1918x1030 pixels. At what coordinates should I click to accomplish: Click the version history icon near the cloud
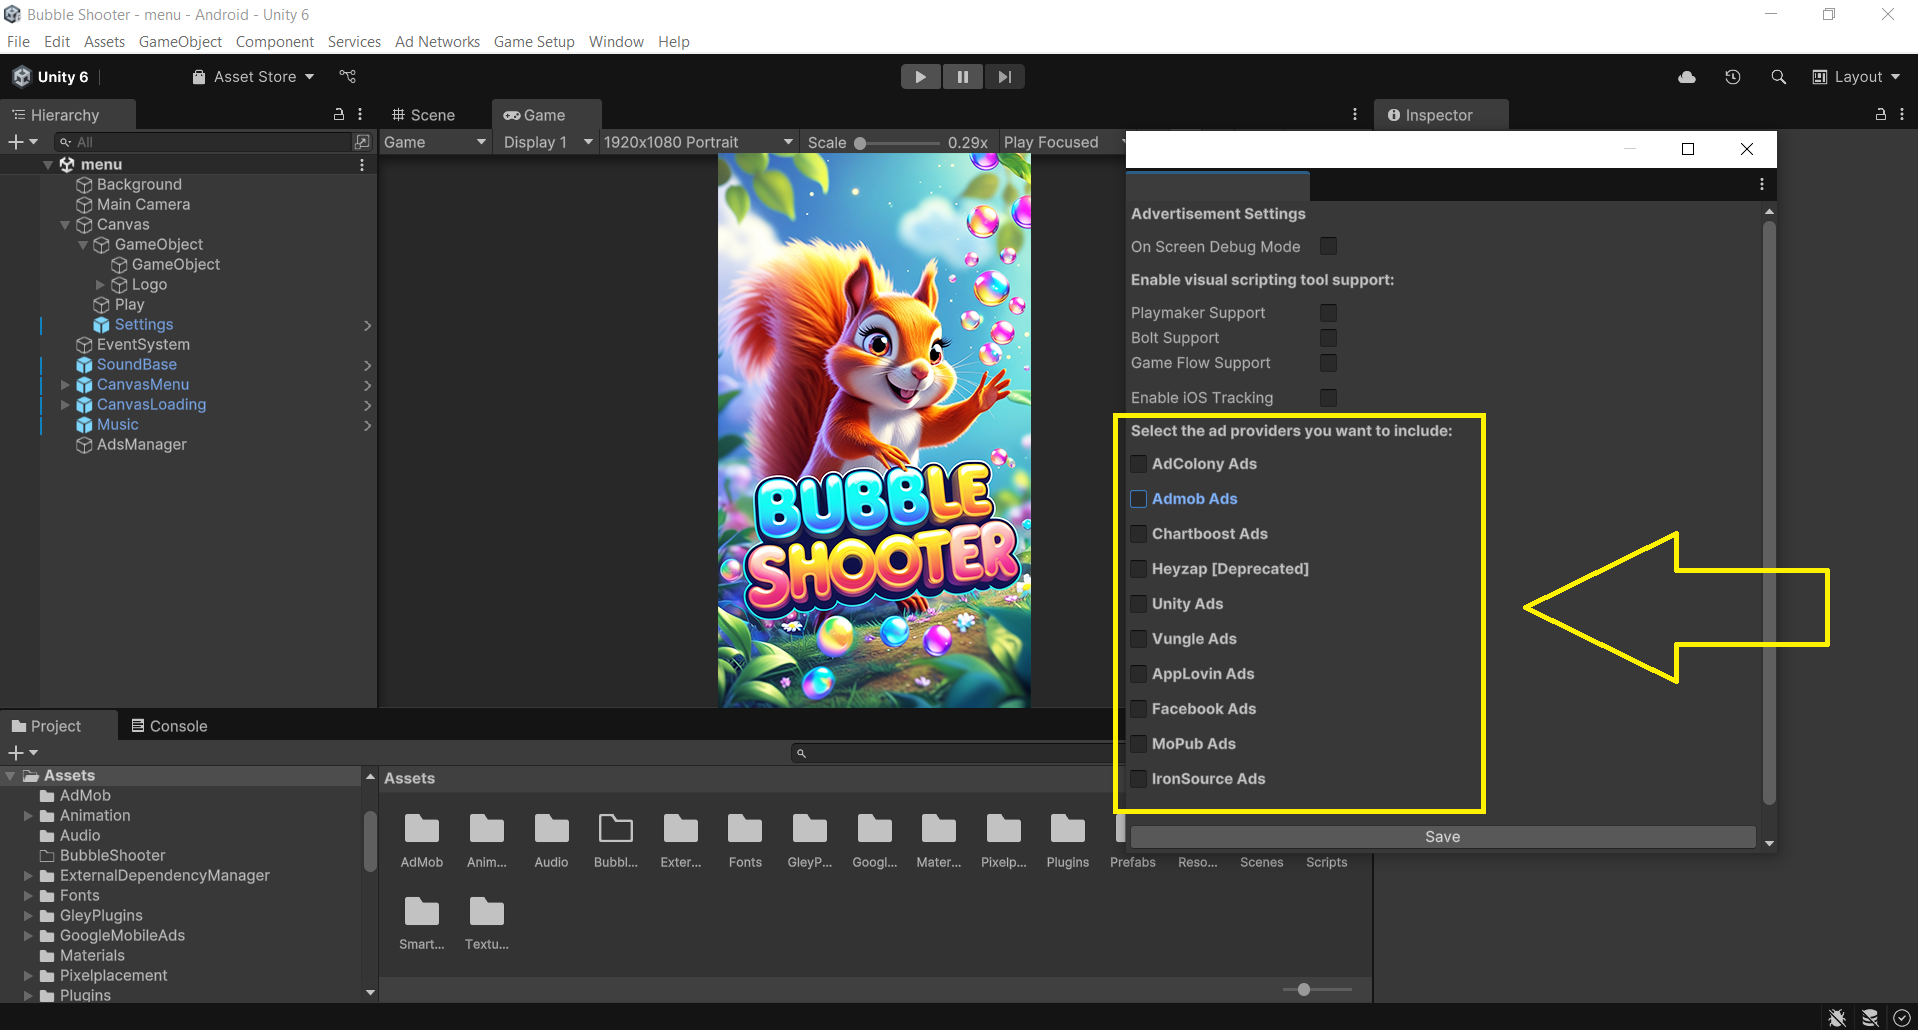pyautogui.click(x=1732, y=76)
